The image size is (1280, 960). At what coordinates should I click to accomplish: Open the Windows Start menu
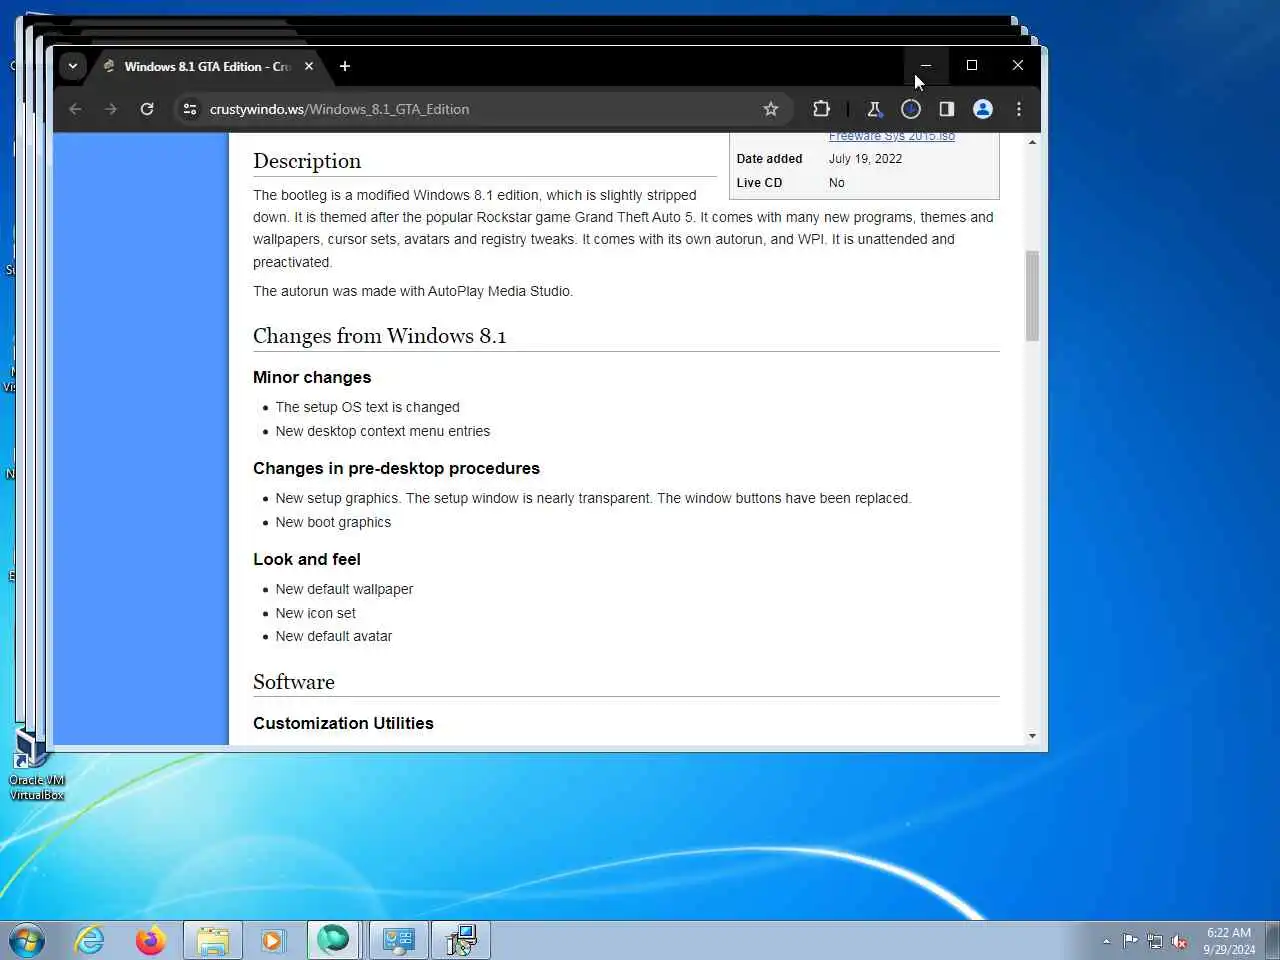click(x=27, y=940)
